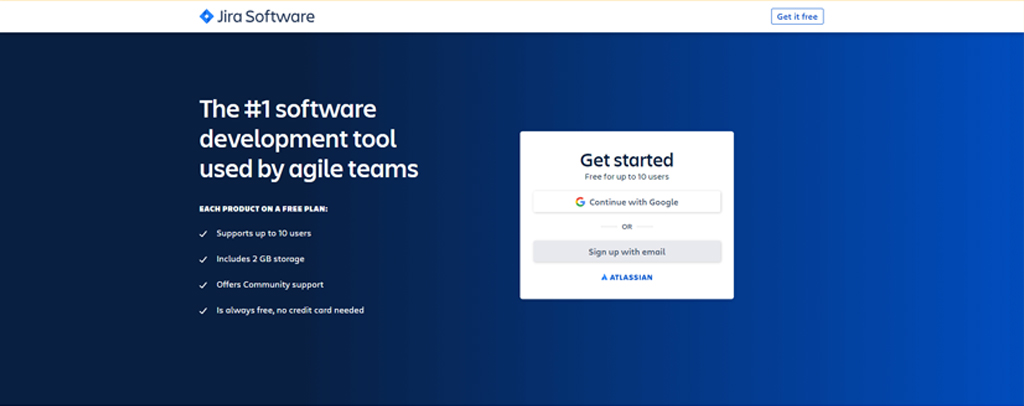Viewport: 1024px width, 406px height.
Task: Click checkmark beside 'Supports up to 10 users'
Action: pos(203,234)
